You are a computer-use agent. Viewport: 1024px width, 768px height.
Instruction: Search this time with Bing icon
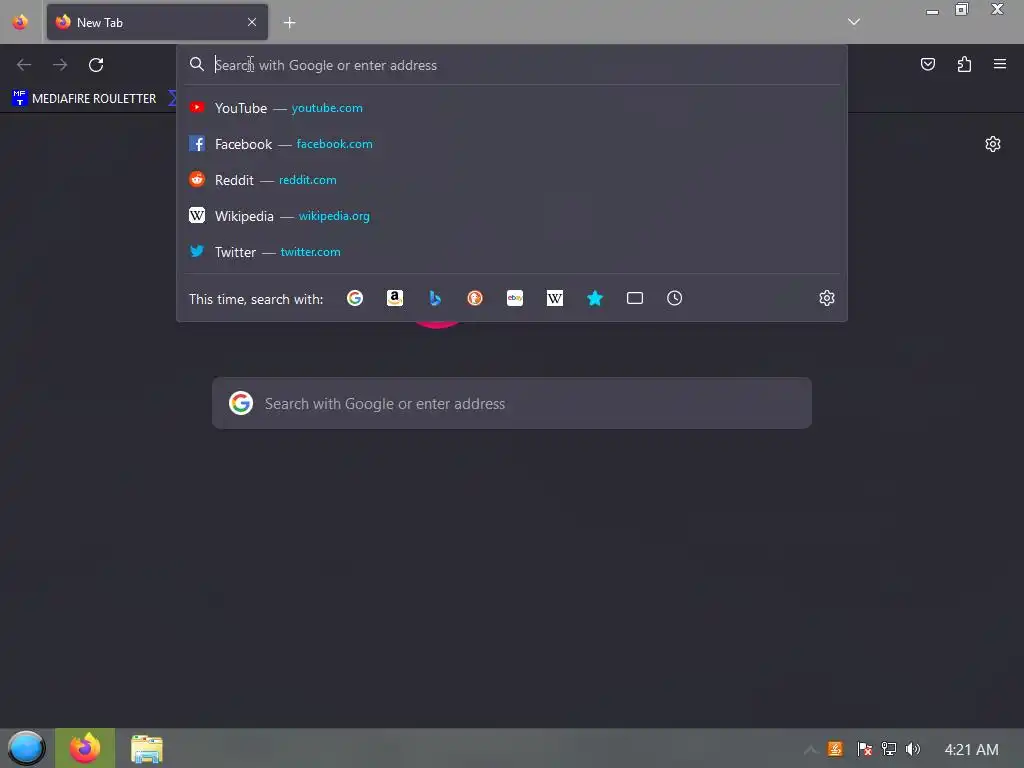tap(435, 298)
